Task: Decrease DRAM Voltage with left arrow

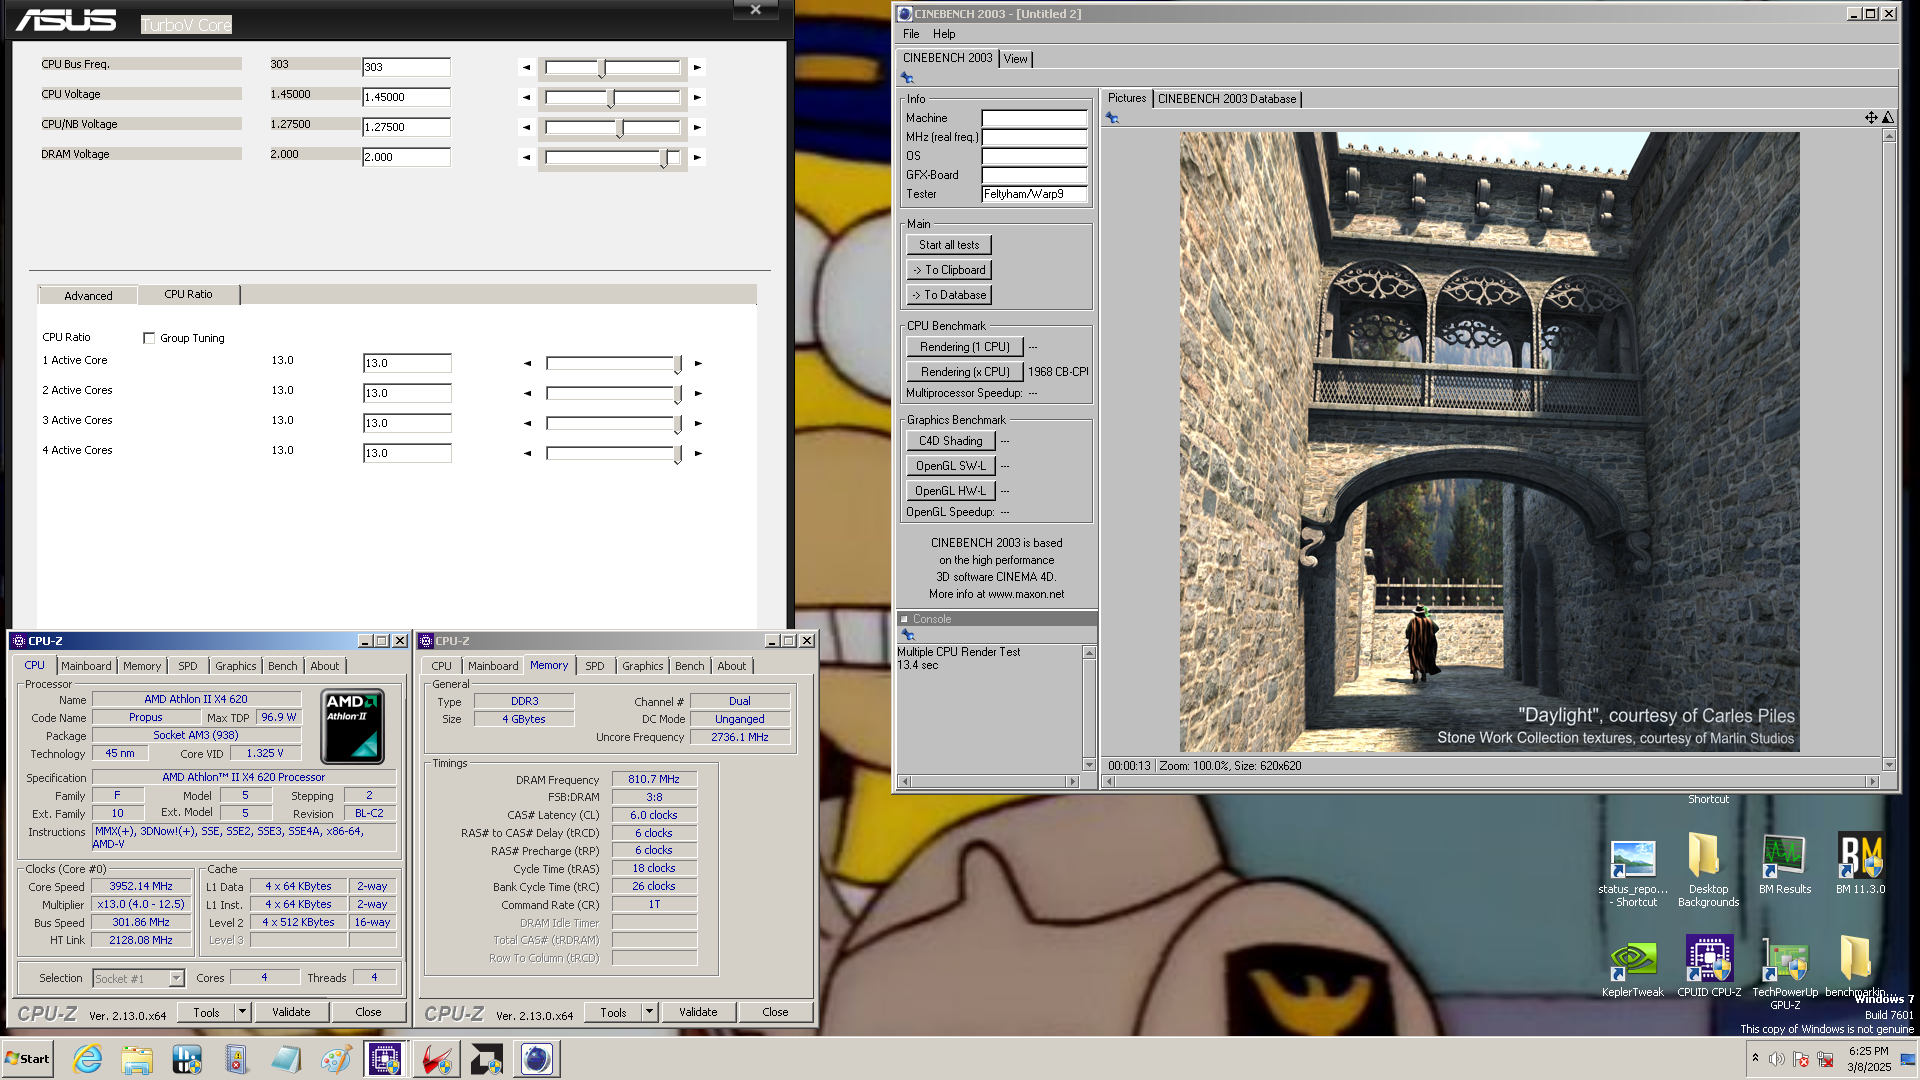Action: point(526,158)
